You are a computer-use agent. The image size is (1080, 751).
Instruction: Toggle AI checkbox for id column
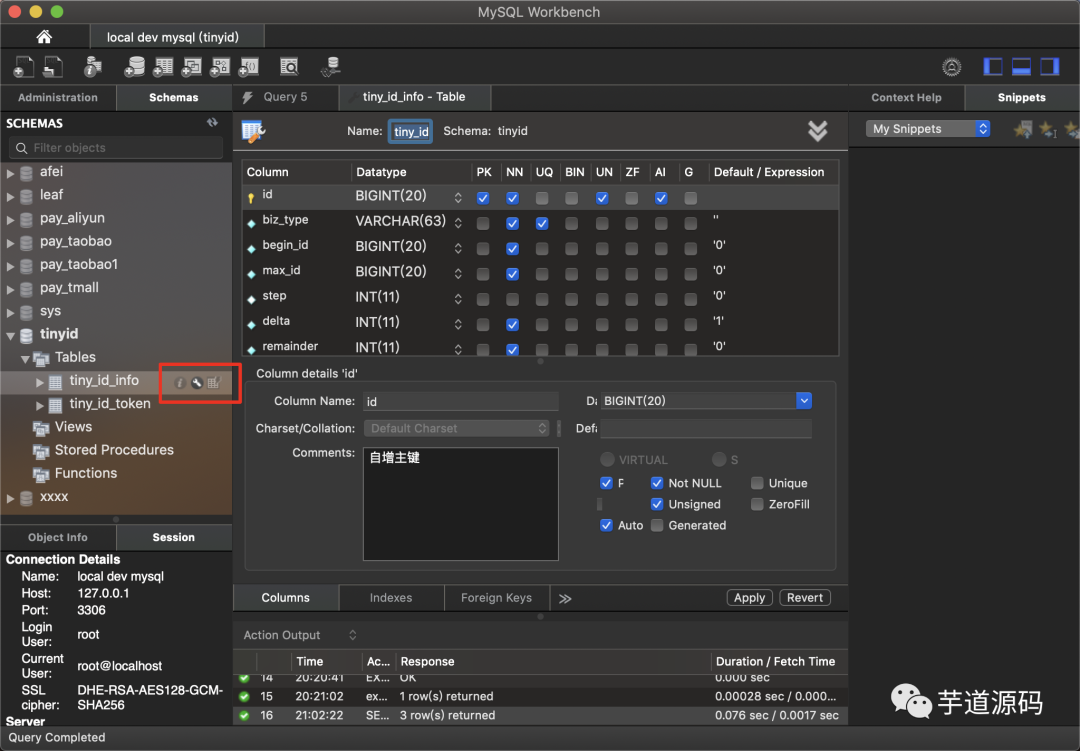pyautogui.click(x=661, y=198)
